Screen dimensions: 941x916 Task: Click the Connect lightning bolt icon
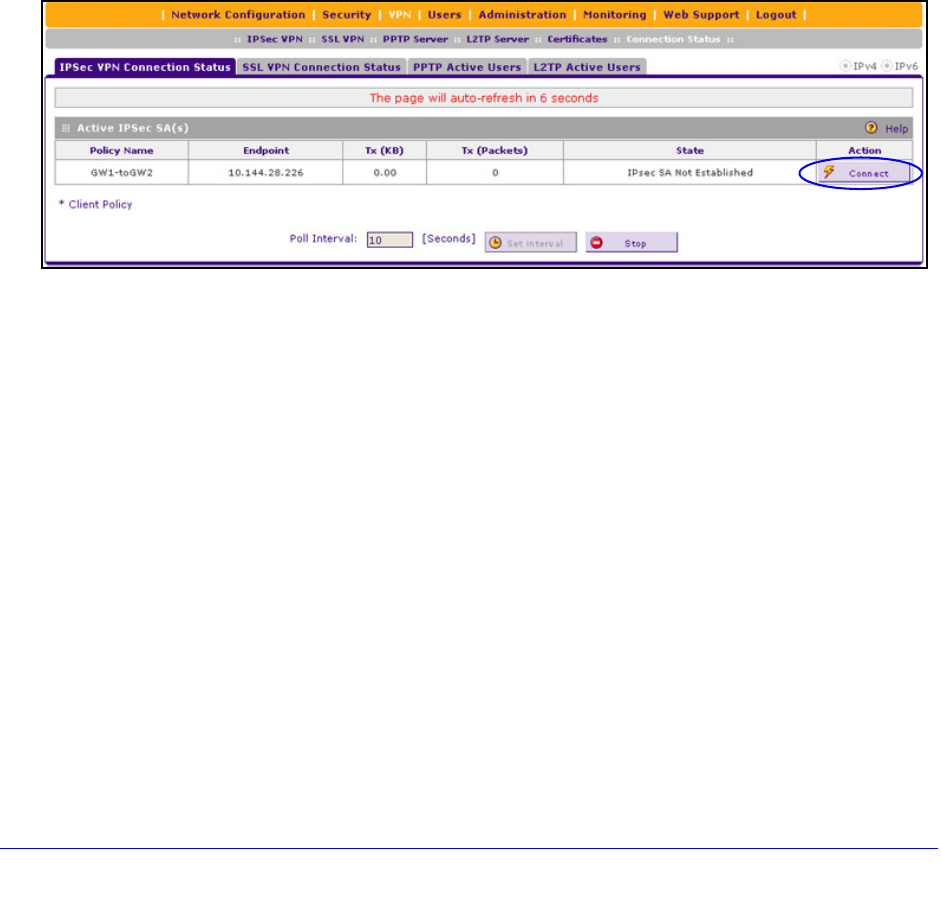point(829,172)
